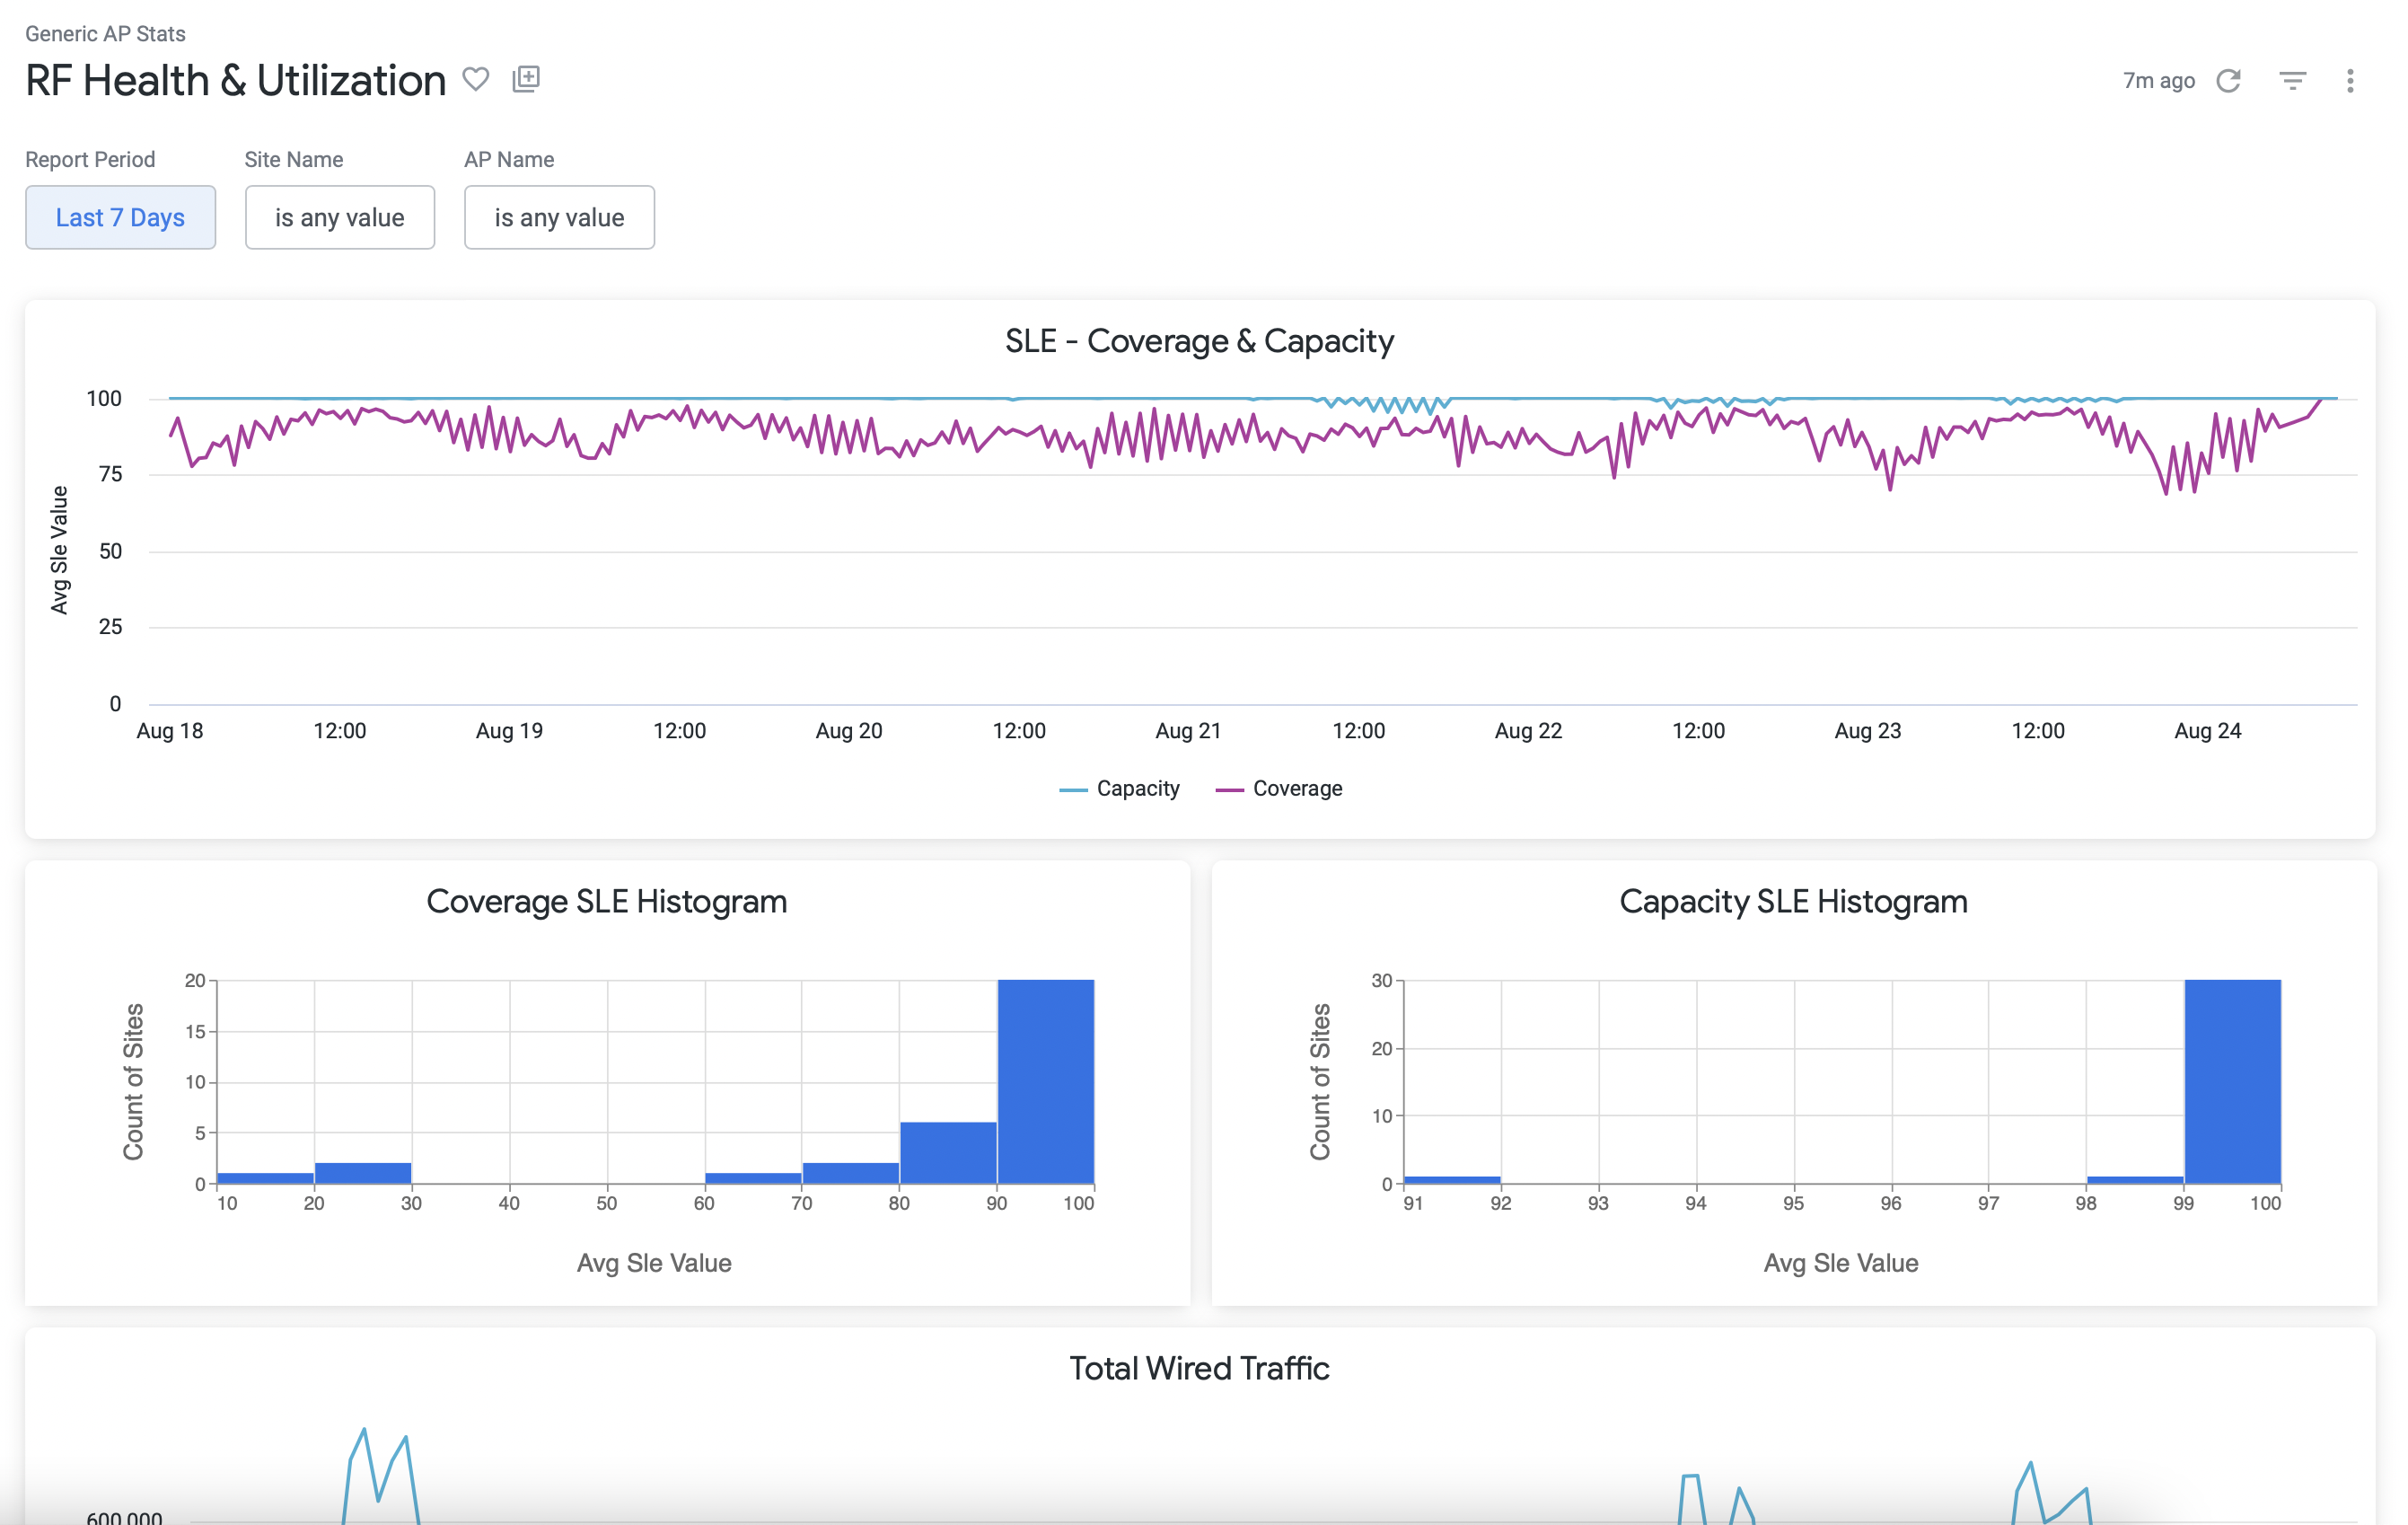
Task: Click the Capacity legend blue line swatch
Action: 1073,789
